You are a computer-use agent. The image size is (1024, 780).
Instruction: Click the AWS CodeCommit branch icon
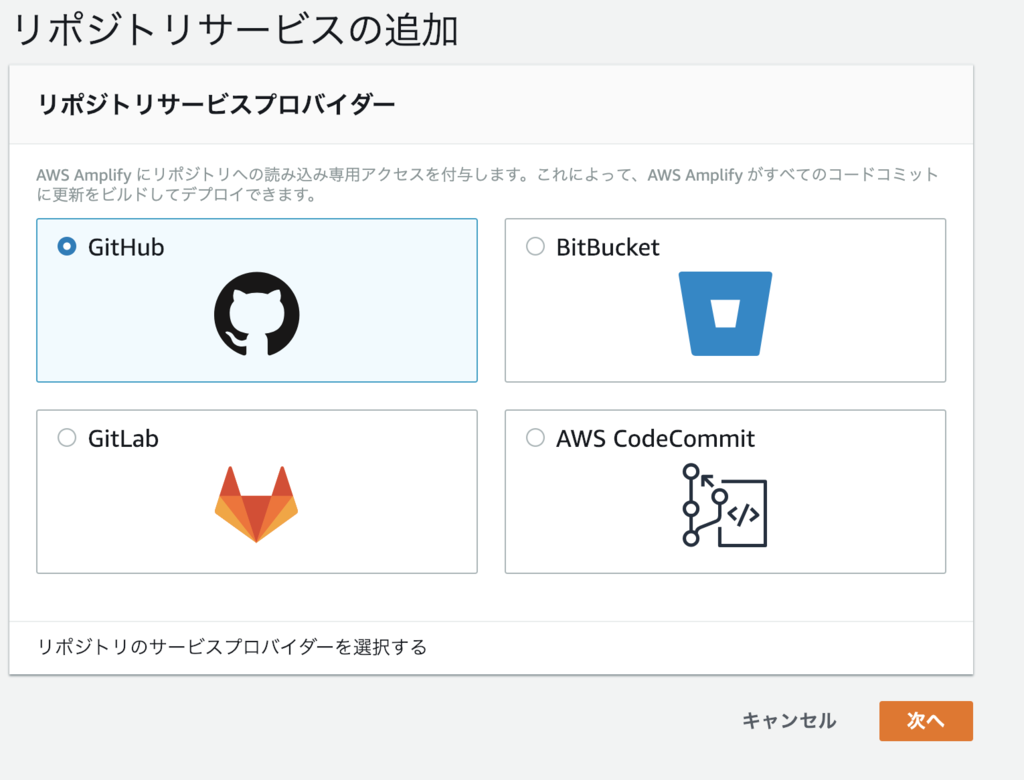[x=724, y=506]
